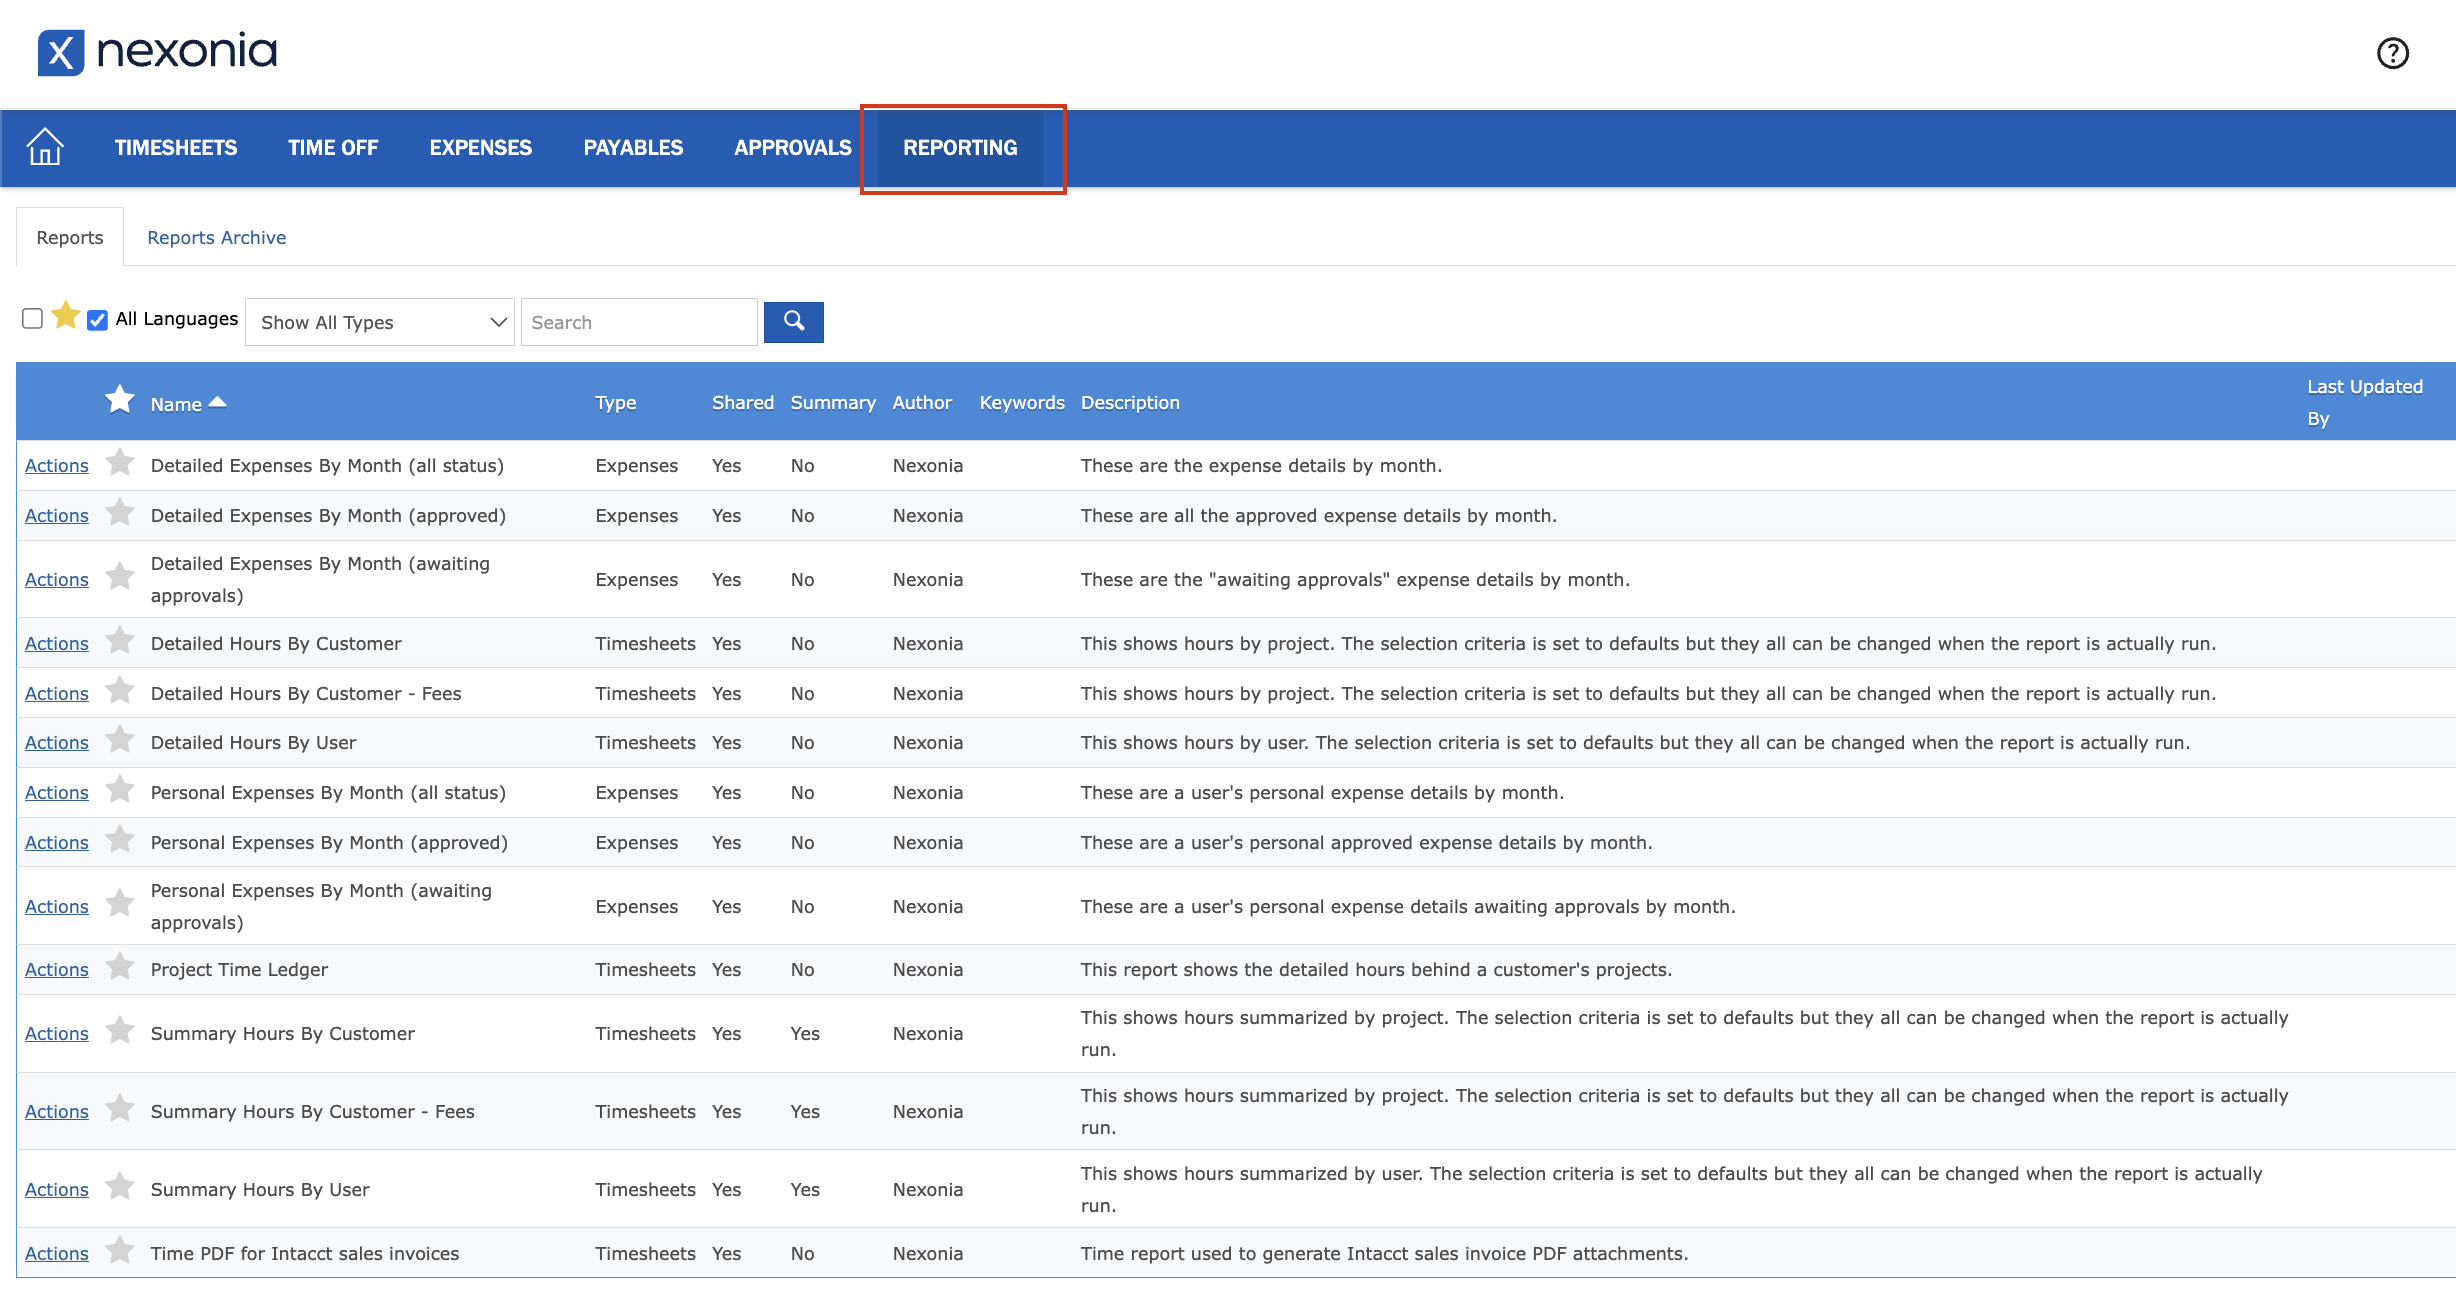The image size is (2456, 1308).
Task: Open Actions for Detailed Expenses By Month (all status)
Action: 57,466
